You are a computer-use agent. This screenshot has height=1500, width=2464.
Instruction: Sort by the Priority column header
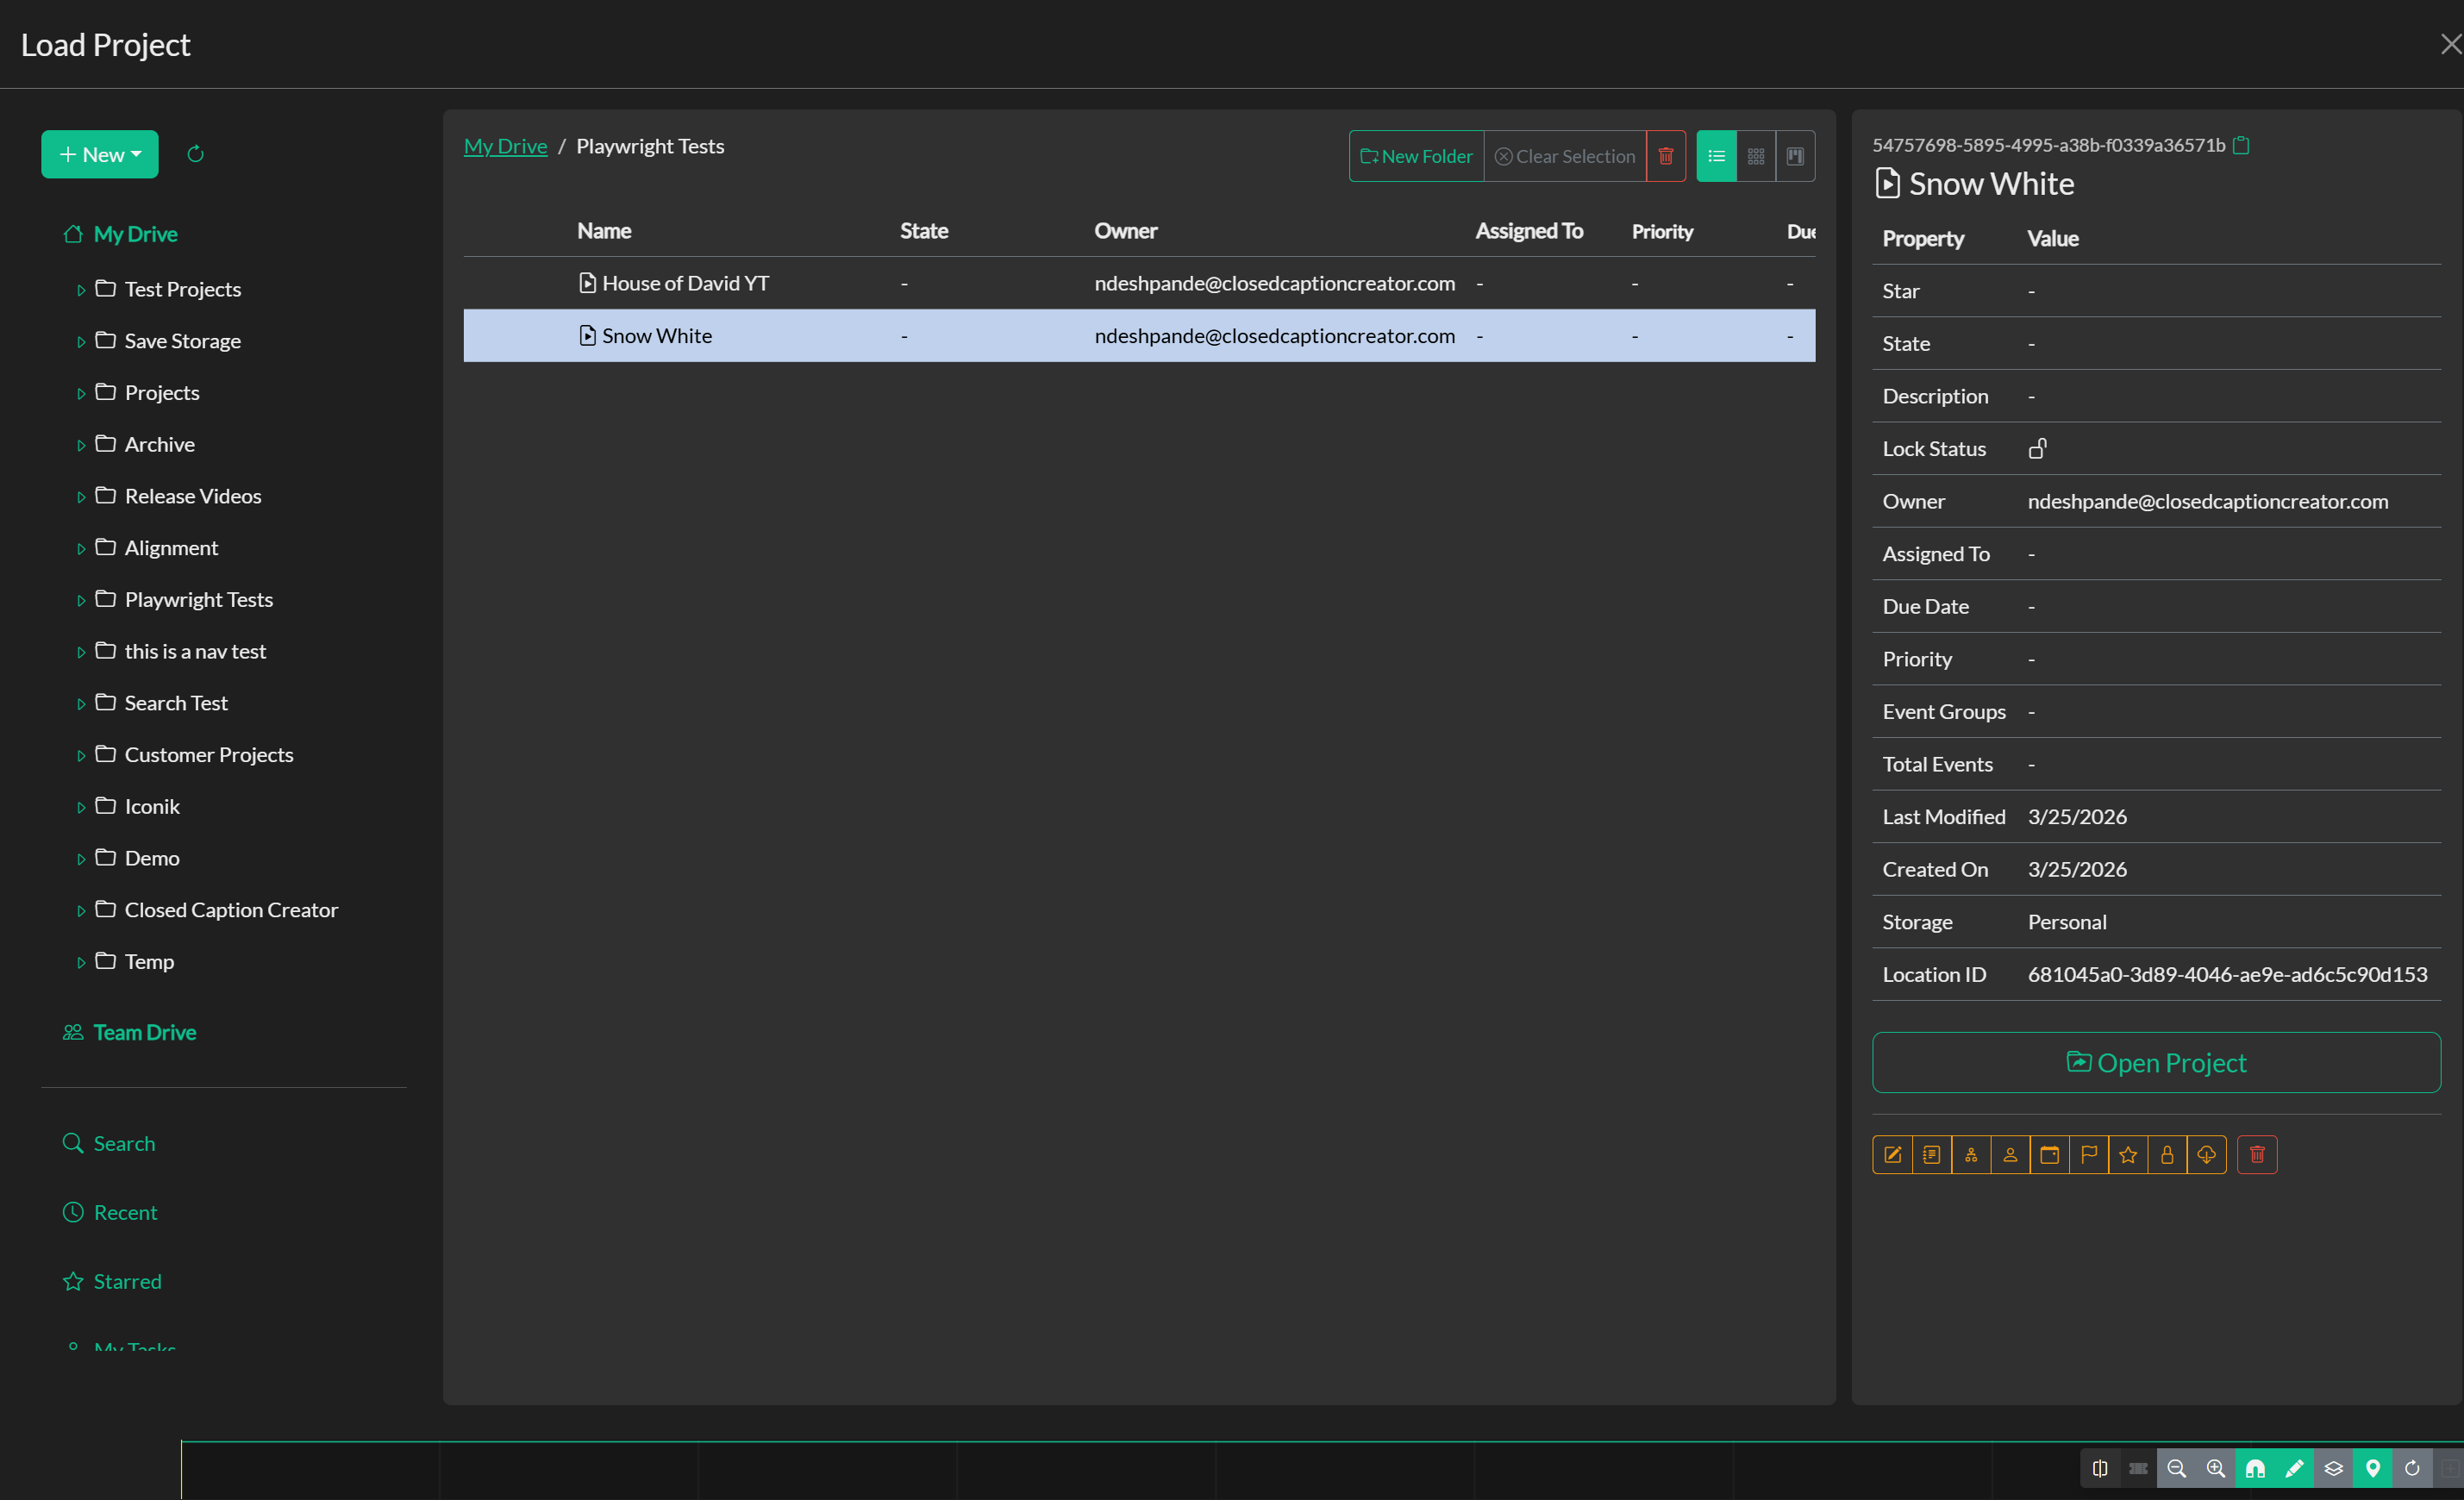point(1662,231)
